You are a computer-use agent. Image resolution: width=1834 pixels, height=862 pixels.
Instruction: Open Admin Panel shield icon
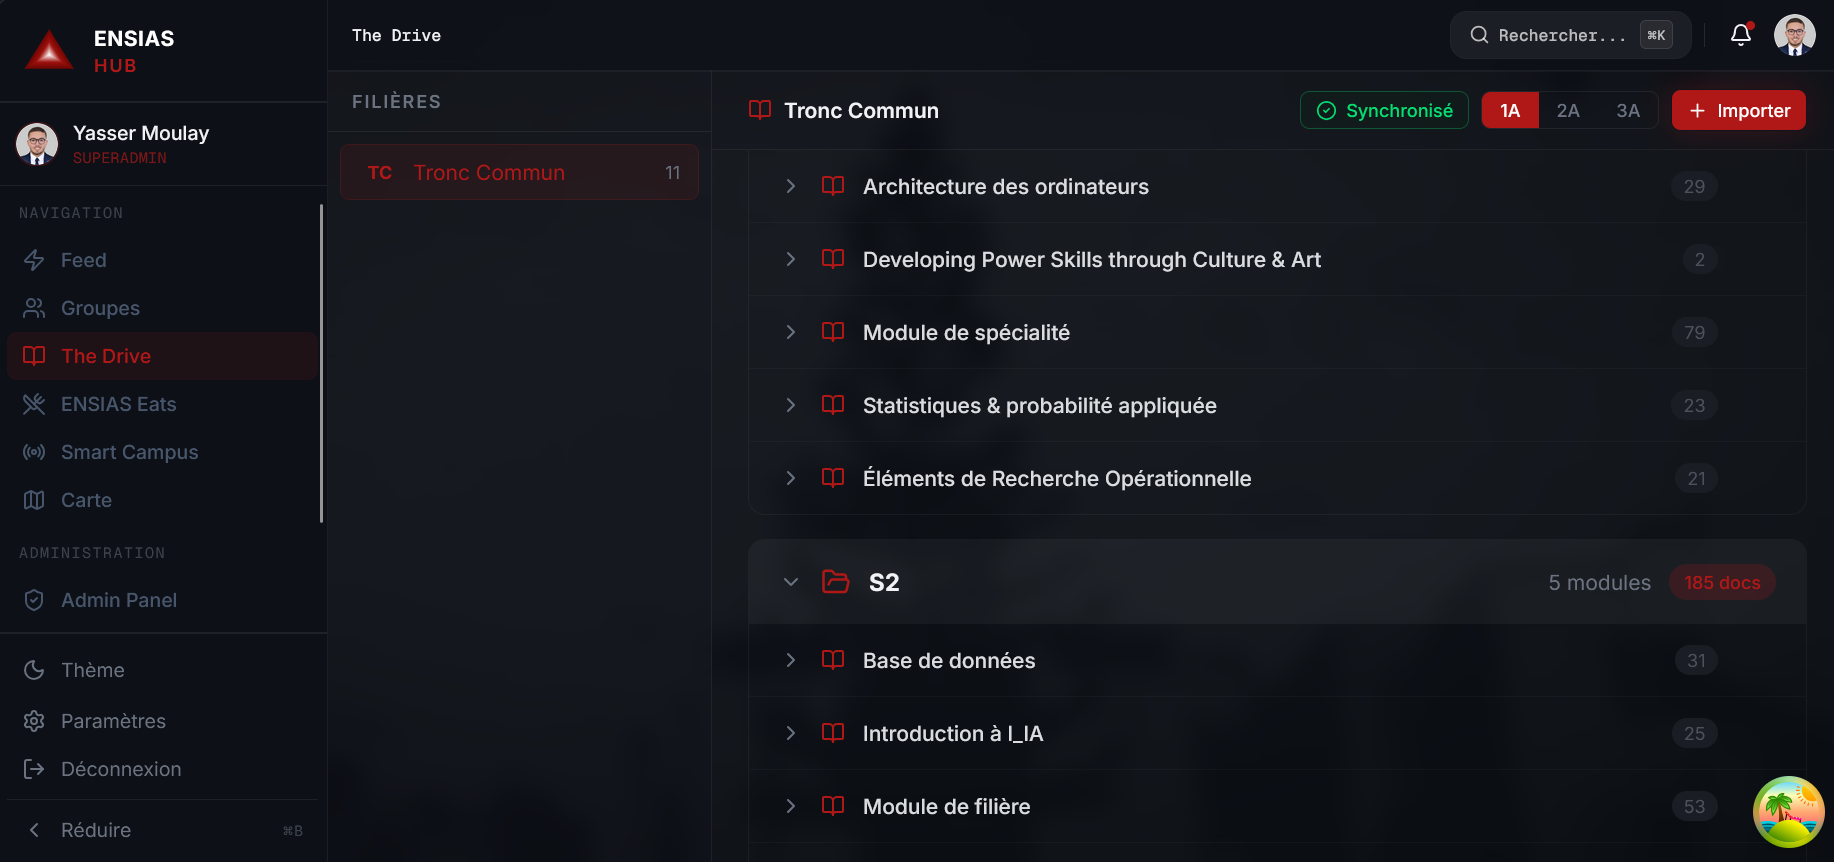[34, 600]
